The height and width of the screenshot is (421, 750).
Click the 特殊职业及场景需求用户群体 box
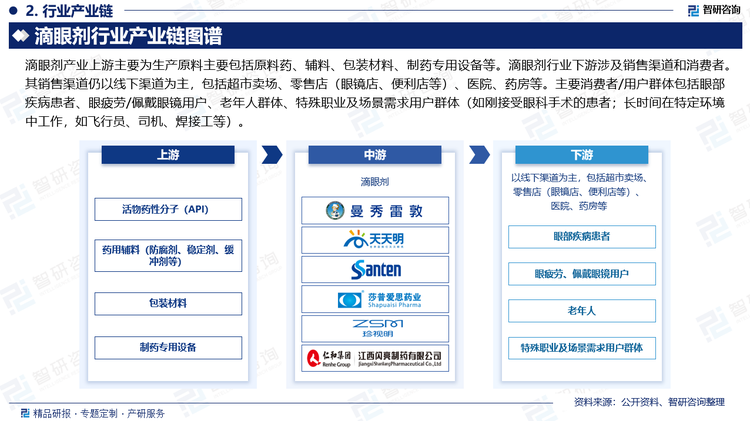pos(582,348)
